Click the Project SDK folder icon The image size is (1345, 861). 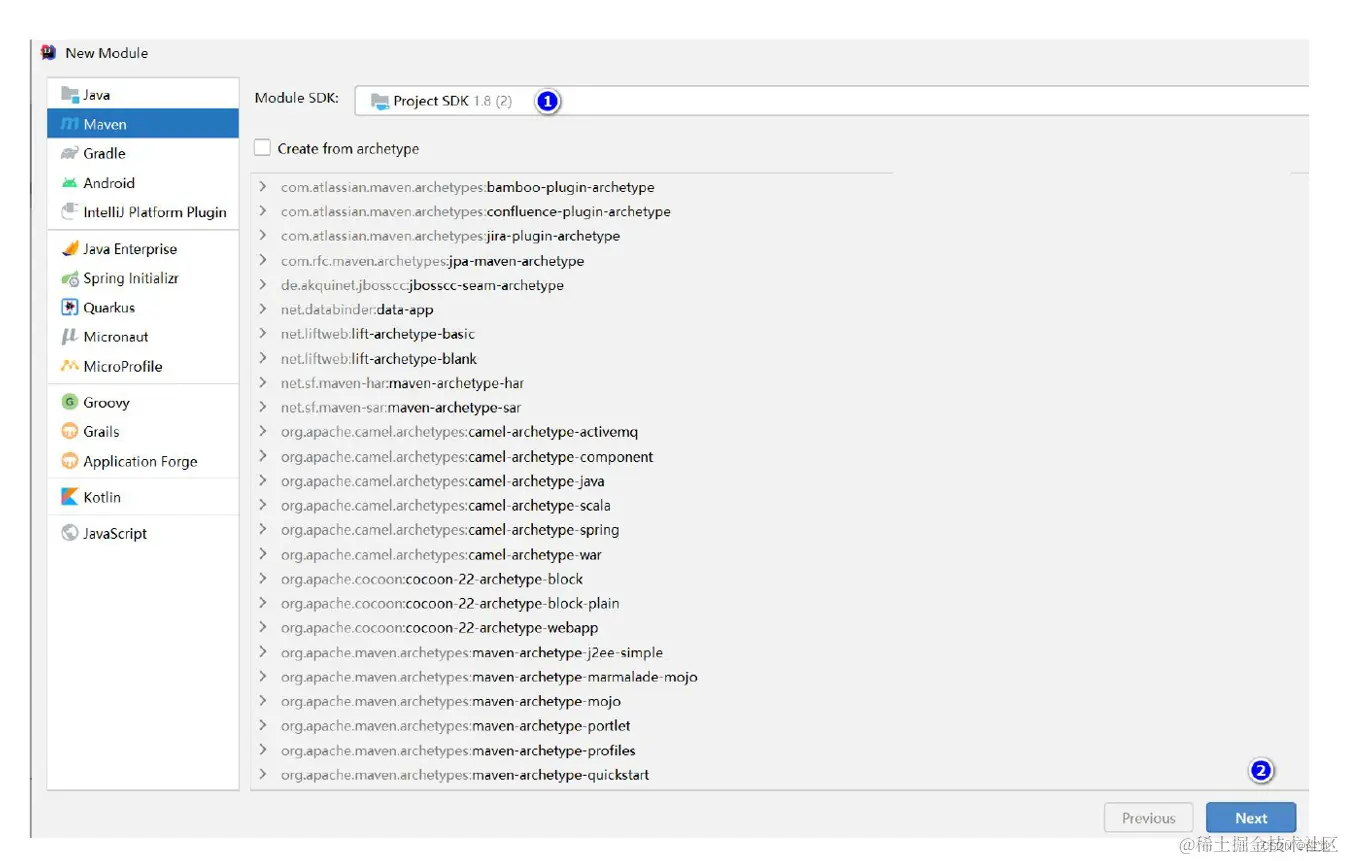(380, 101)
